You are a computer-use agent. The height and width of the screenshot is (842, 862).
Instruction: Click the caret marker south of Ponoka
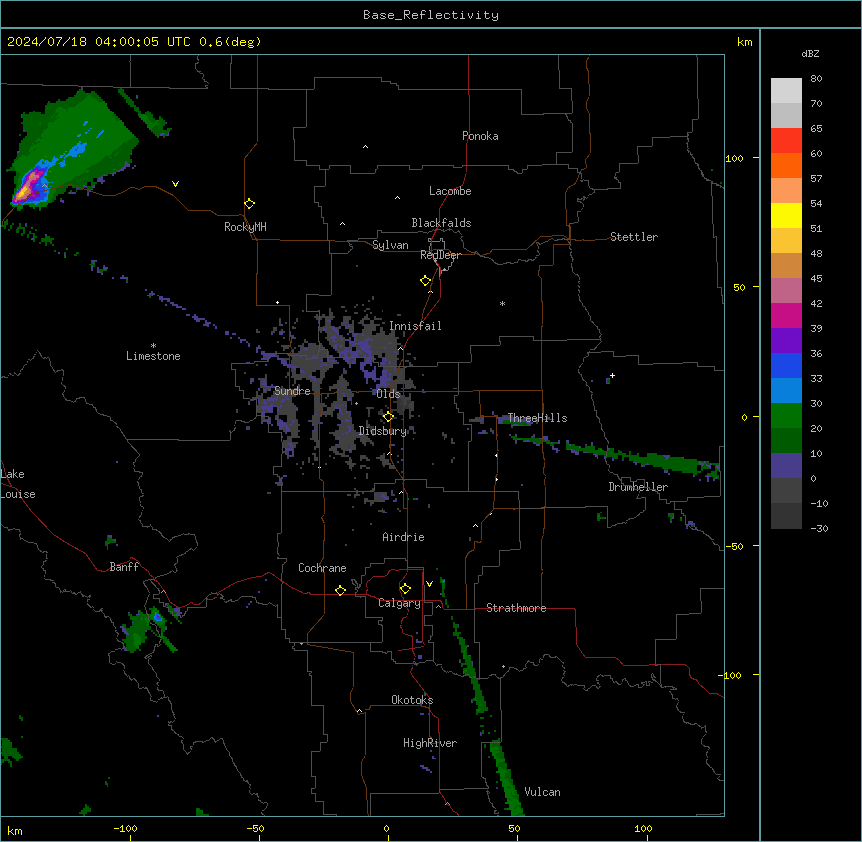[365, 147]
